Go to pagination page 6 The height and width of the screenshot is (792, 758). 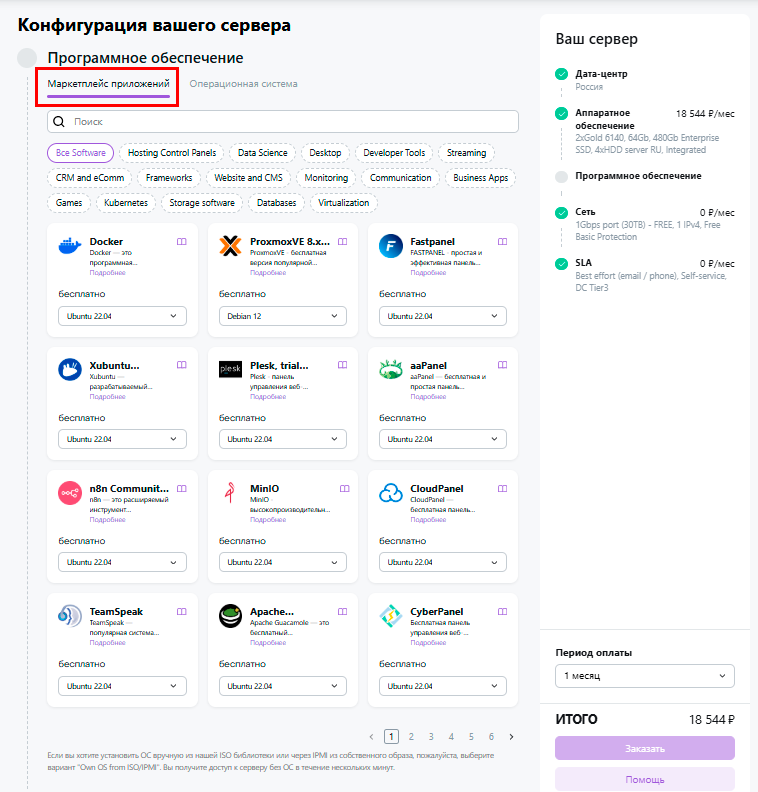pos(491,737)
